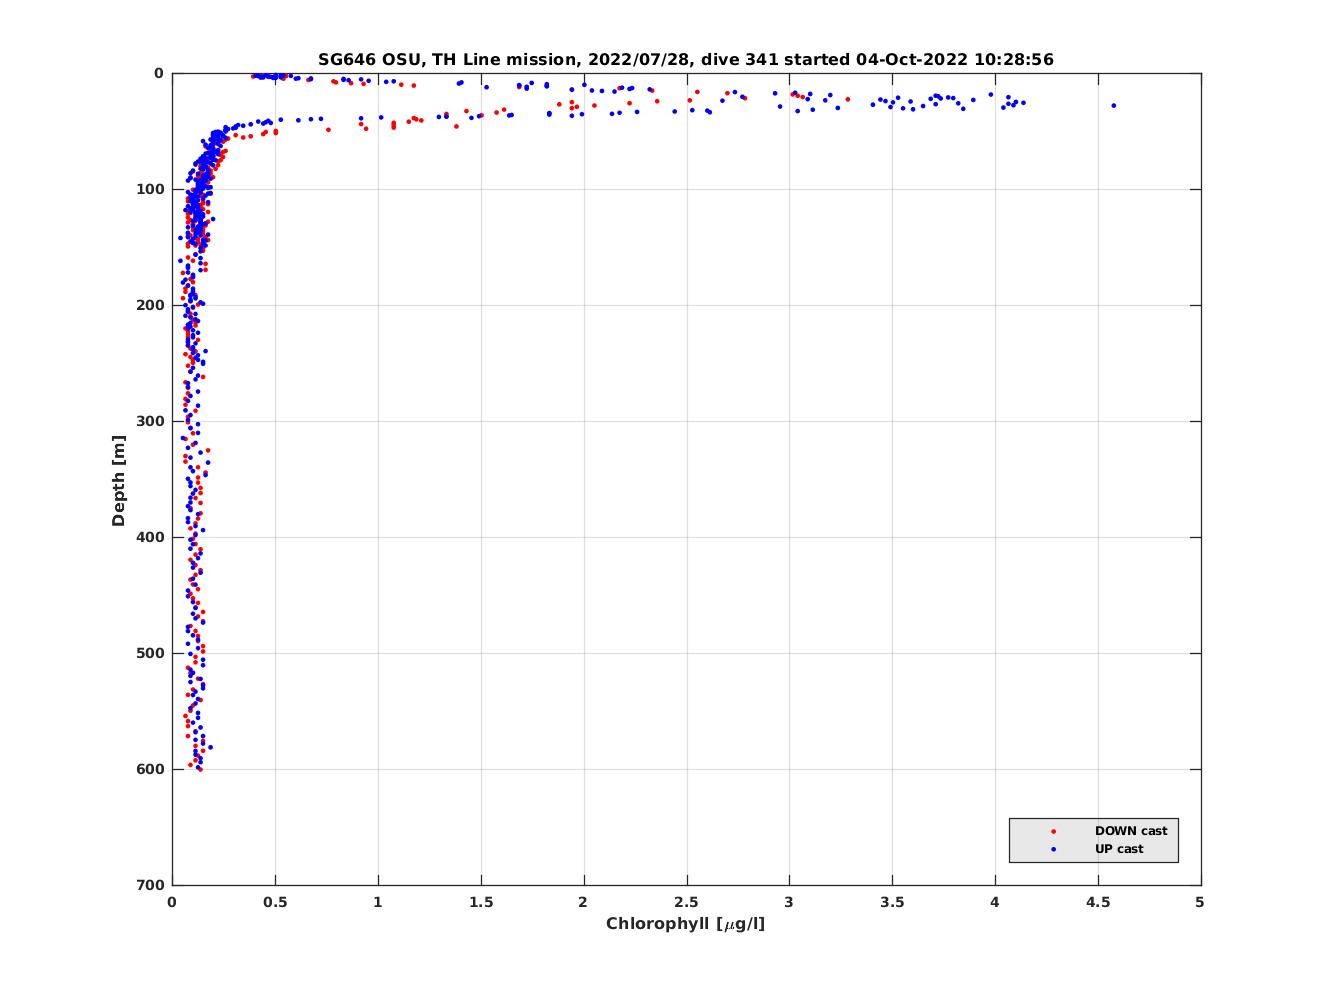Click the plot title with dive 341
Screen dimensions: 1328x996
686,60
